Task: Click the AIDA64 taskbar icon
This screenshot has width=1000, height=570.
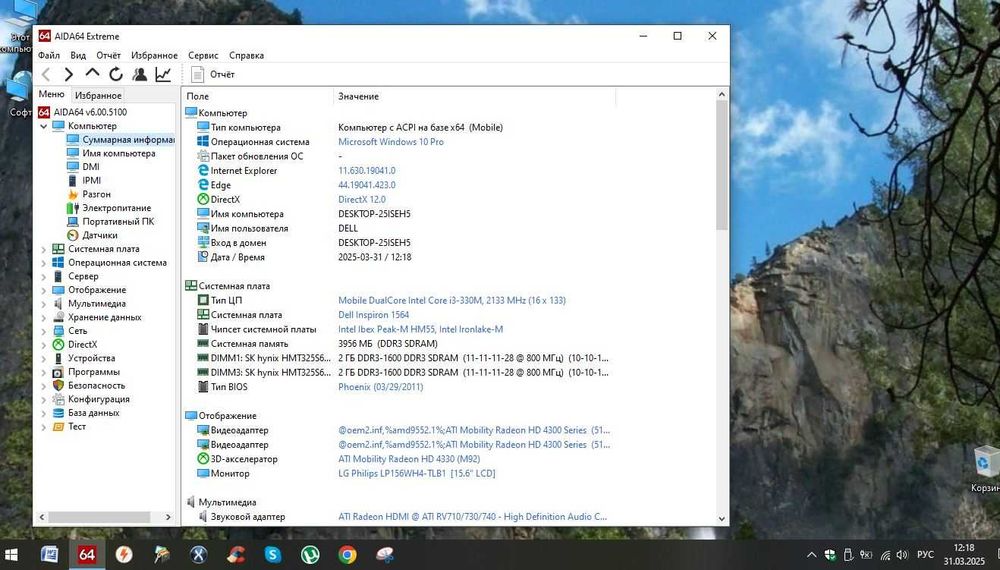Action: tap(87, 555)
